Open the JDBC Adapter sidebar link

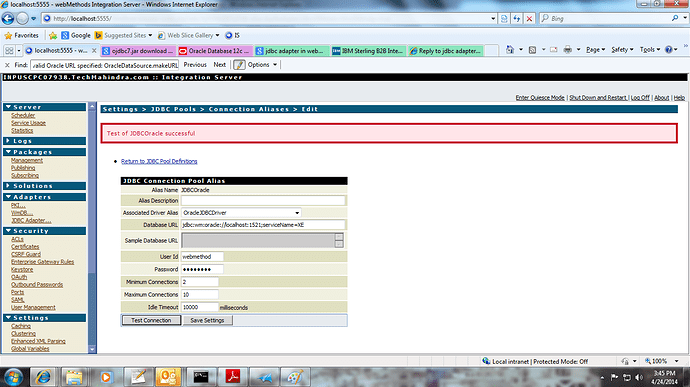click(31, 221)
